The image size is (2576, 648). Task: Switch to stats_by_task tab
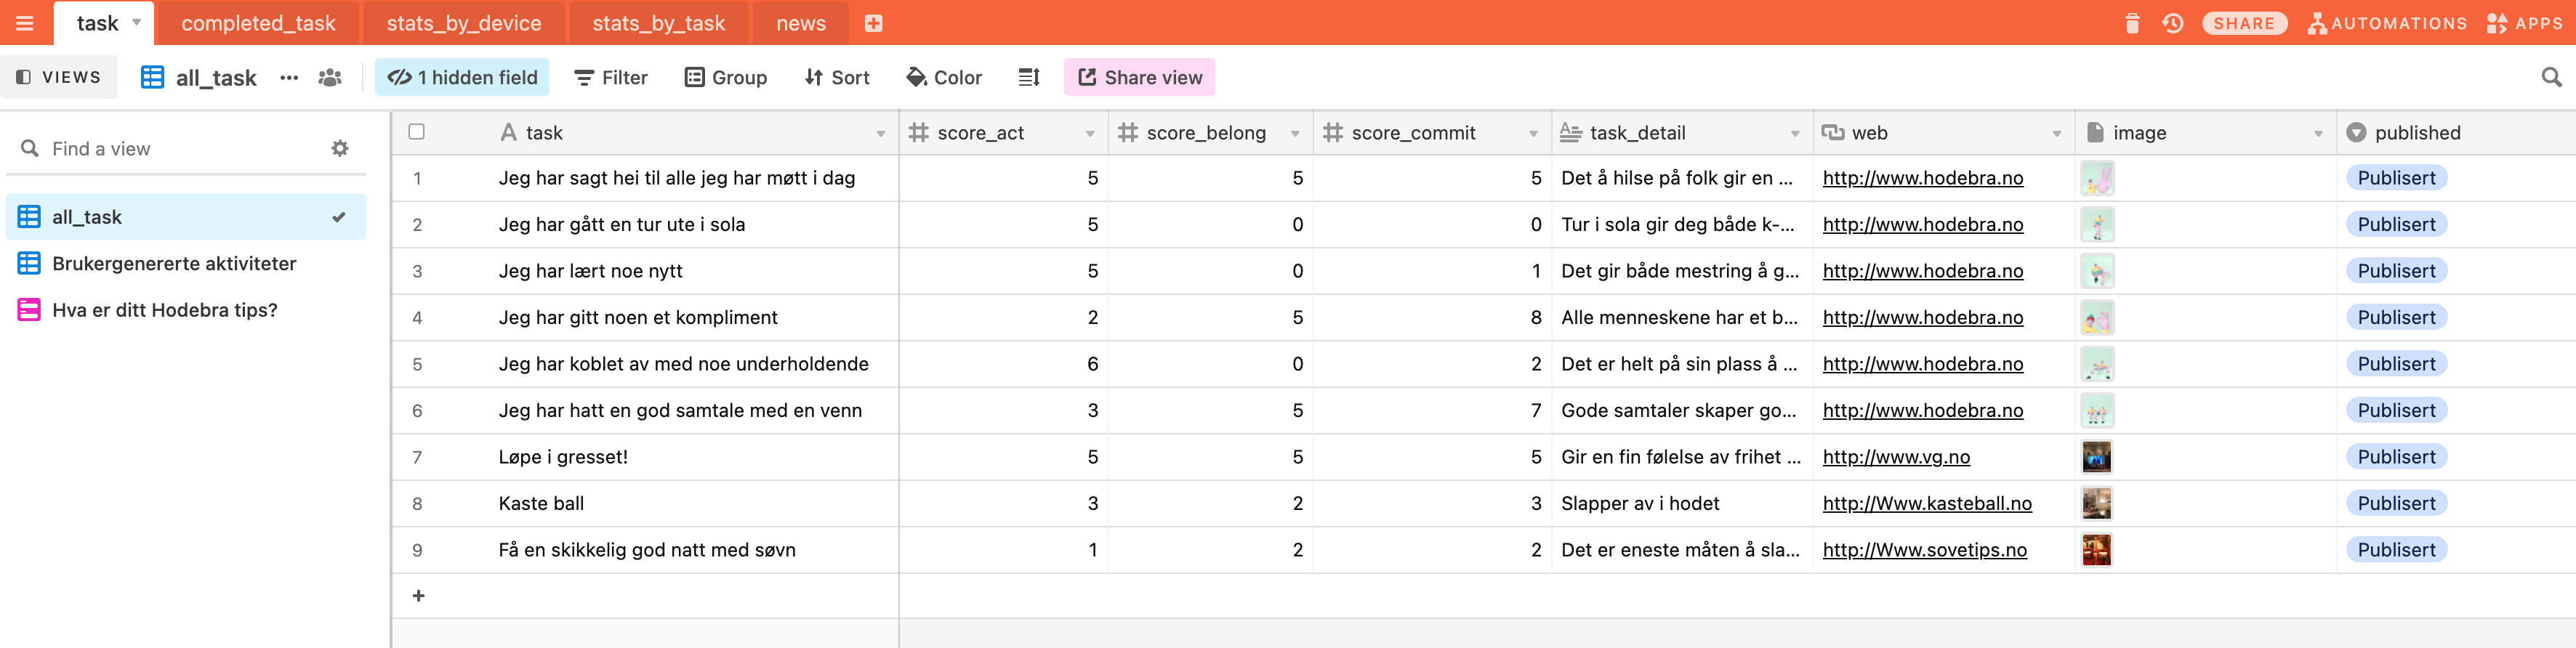tap(658, 23)
